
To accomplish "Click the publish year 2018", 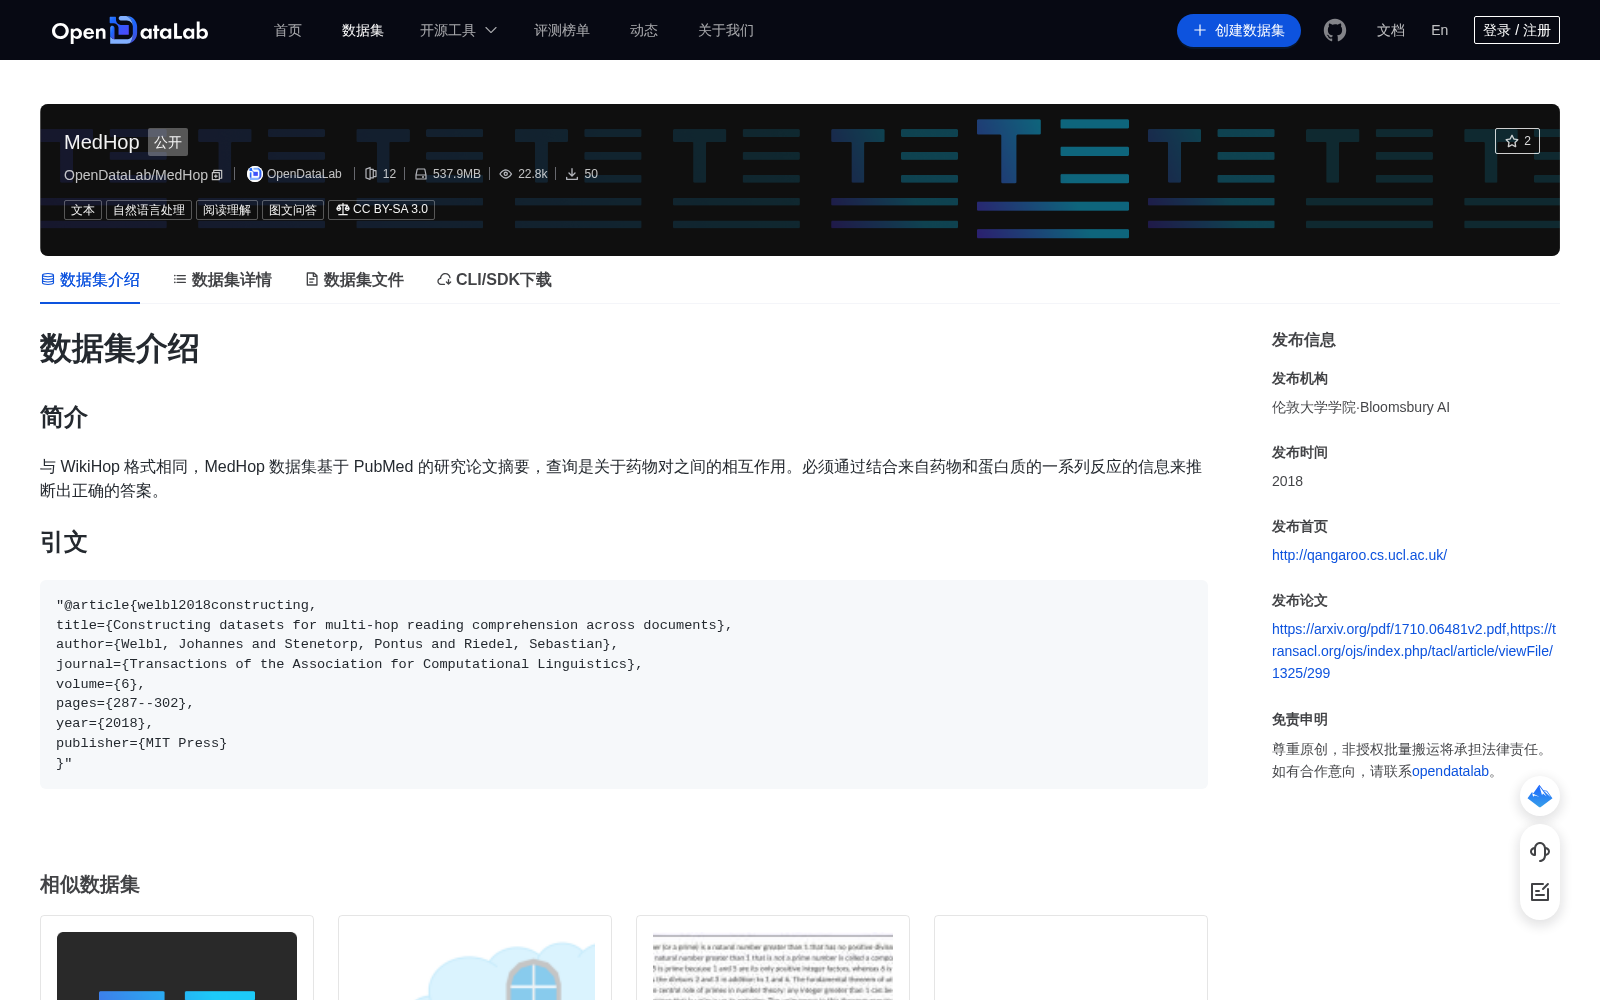I will click(x=1287, y=481).
